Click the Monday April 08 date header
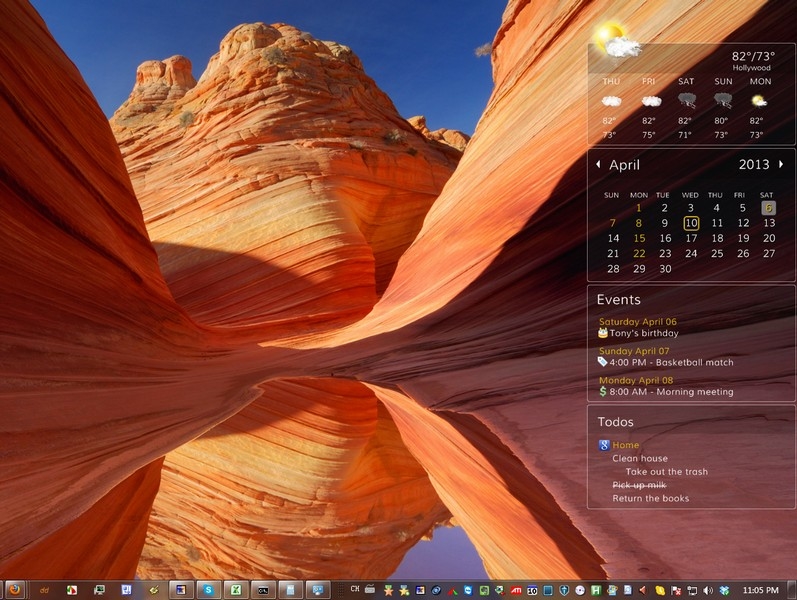Screen dimensions: 797x600 [636, 380]
